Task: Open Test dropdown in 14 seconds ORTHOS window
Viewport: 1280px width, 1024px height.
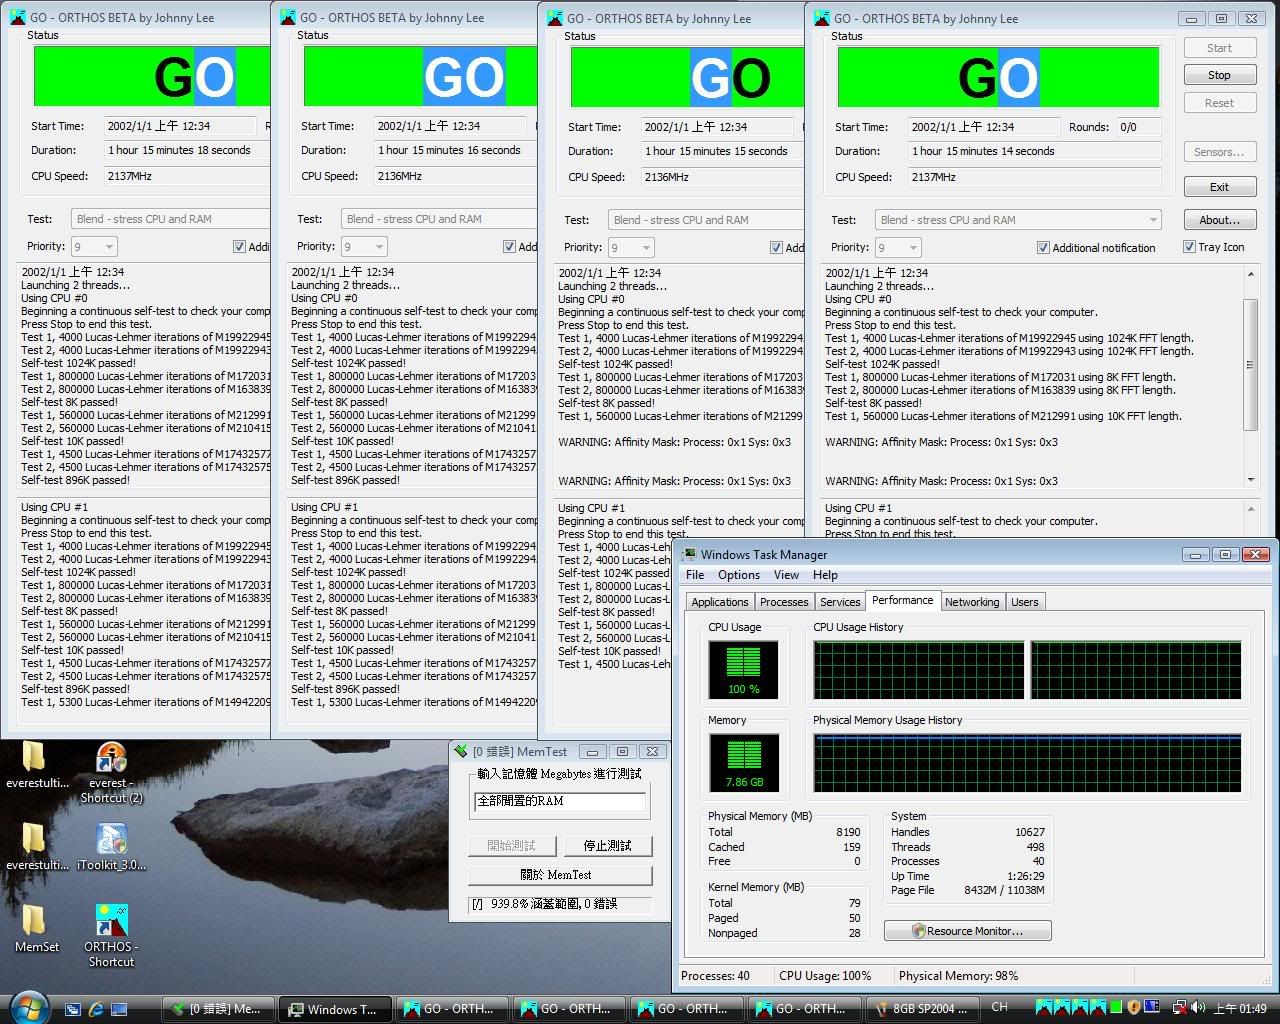Action: coord(1019,220)
